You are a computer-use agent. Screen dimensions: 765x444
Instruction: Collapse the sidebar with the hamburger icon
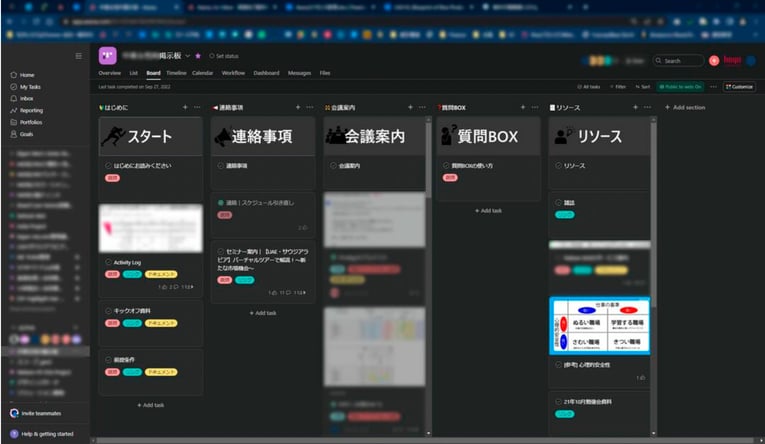tap(79, 55)
